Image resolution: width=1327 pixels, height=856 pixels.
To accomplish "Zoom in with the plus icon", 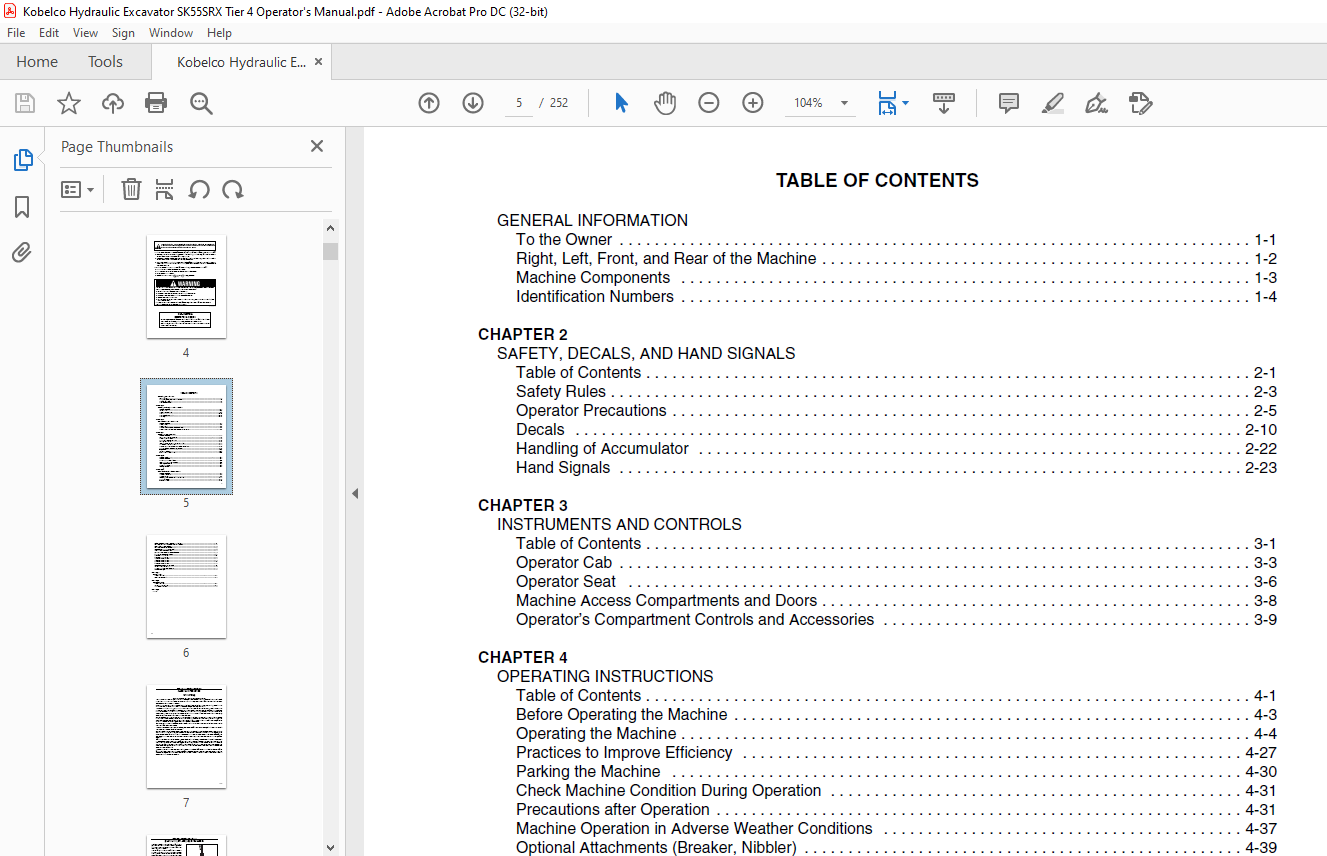I will point(753,103).
